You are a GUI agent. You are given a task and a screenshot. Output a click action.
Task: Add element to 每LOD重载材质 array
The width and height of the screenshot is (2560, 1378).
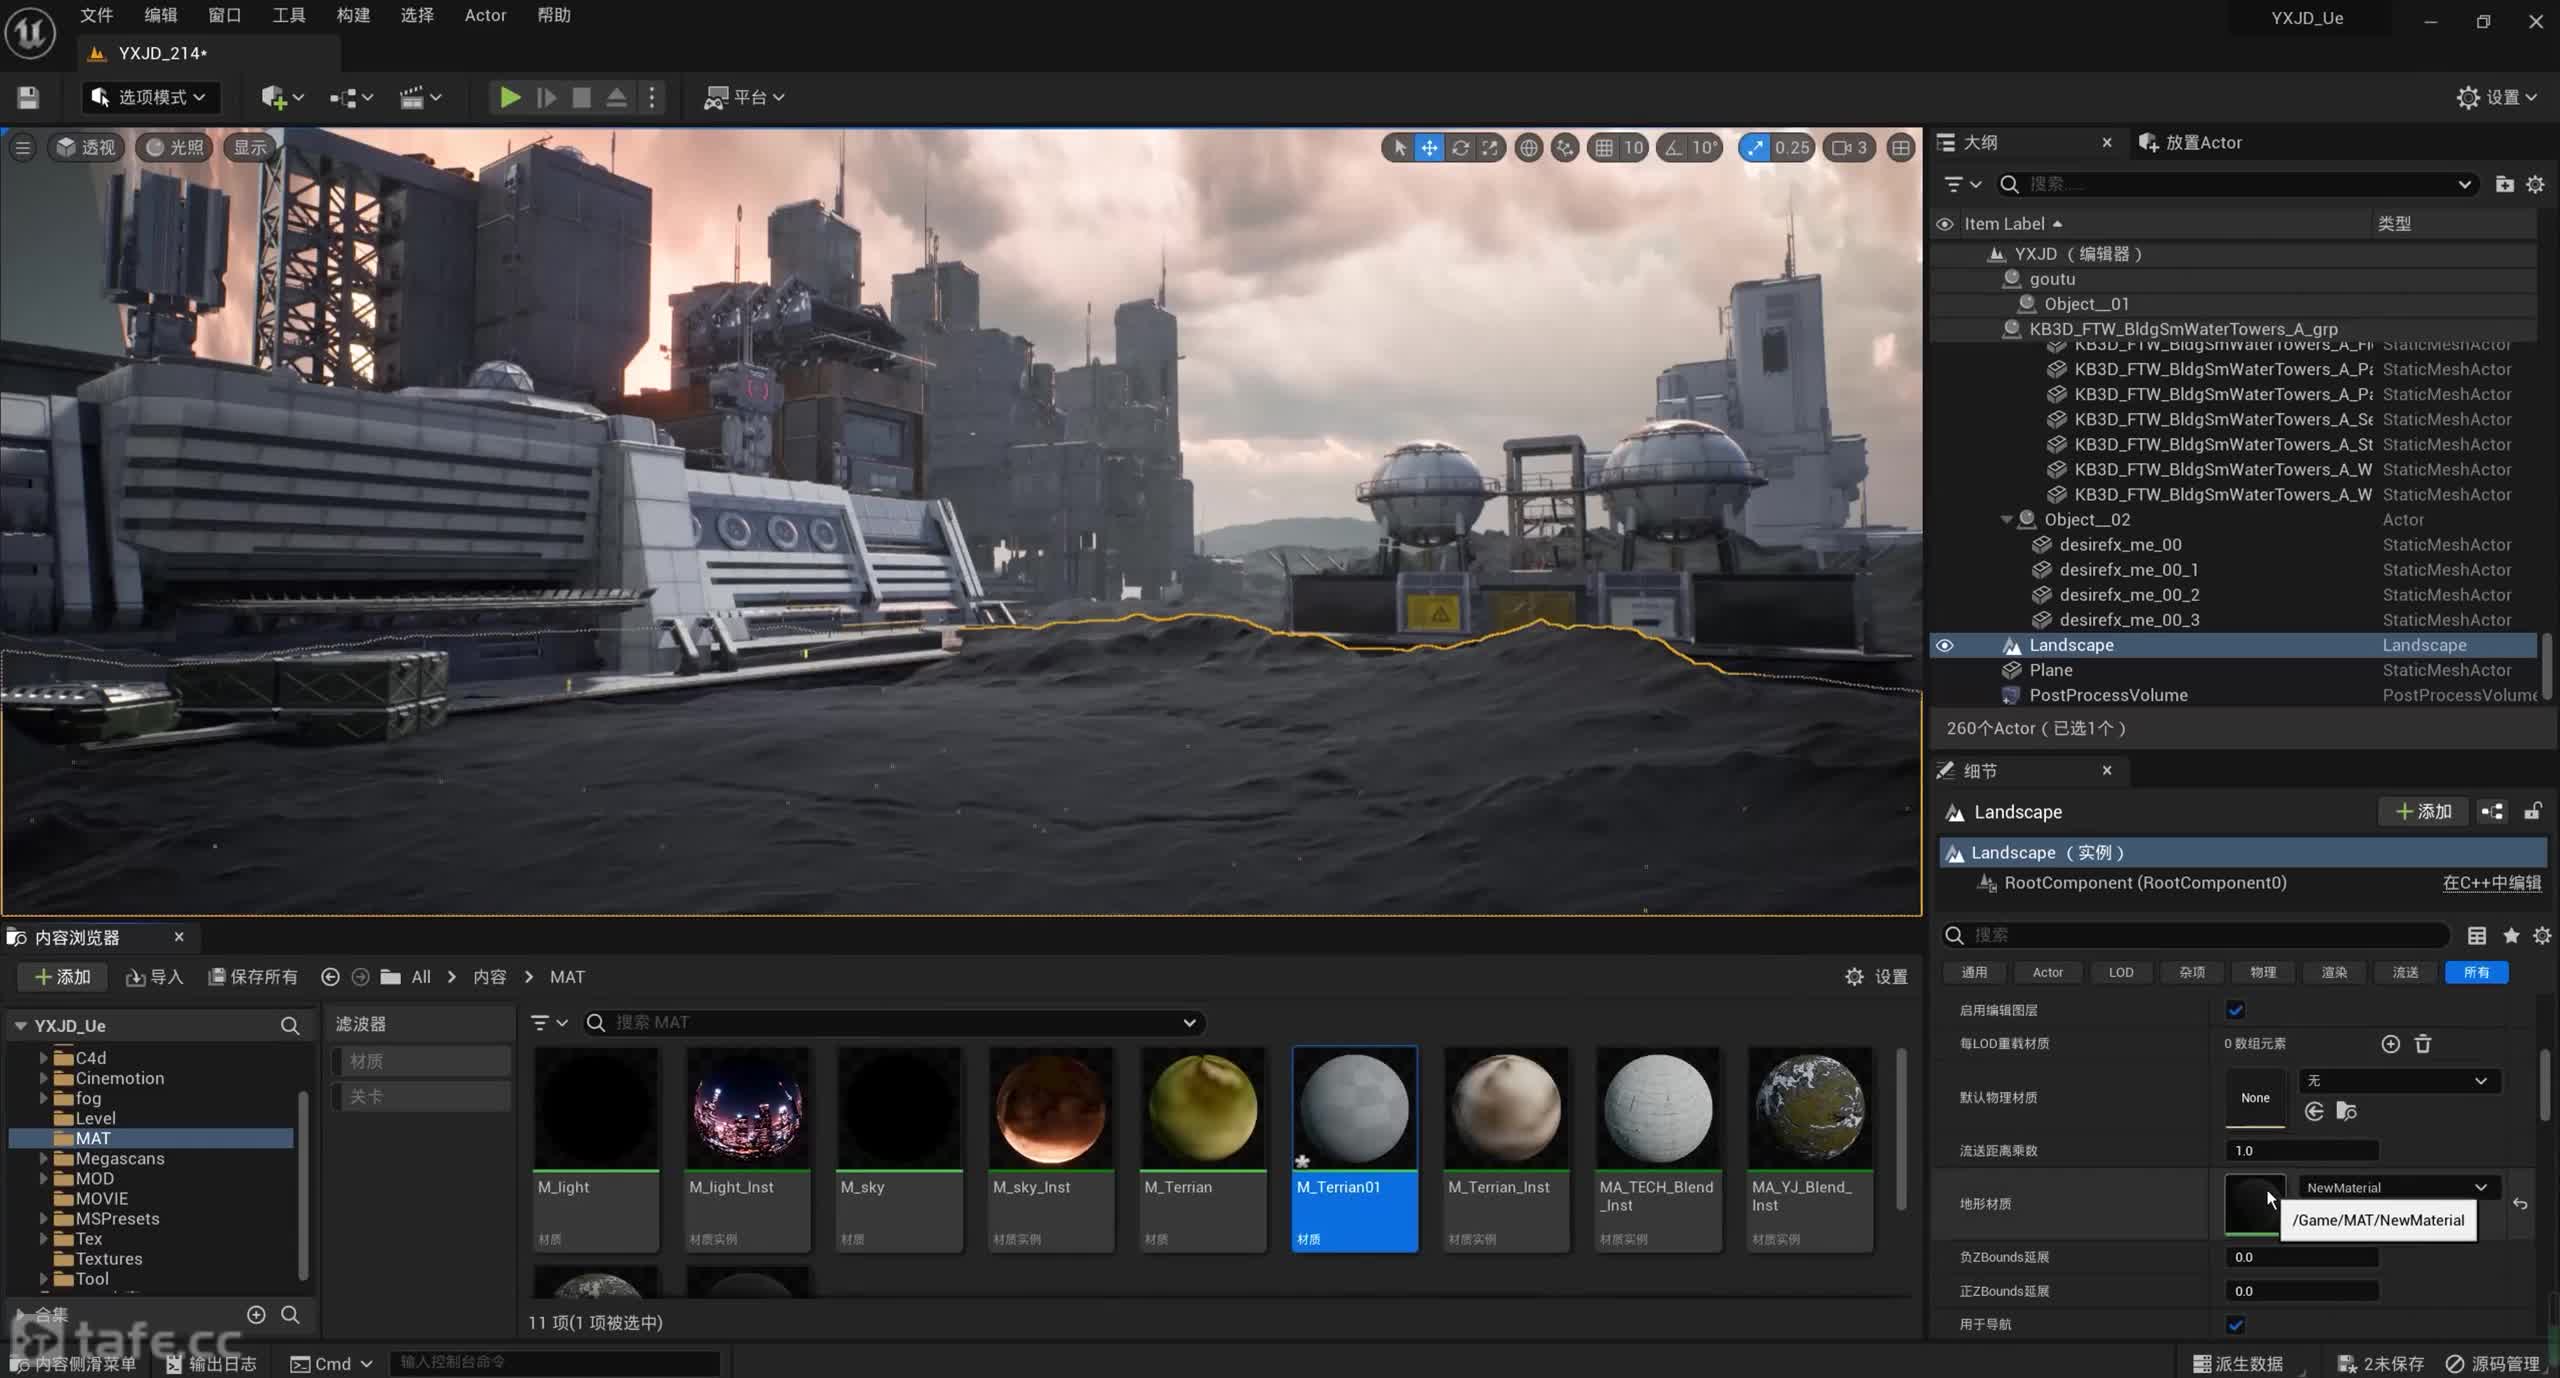2391,1044
